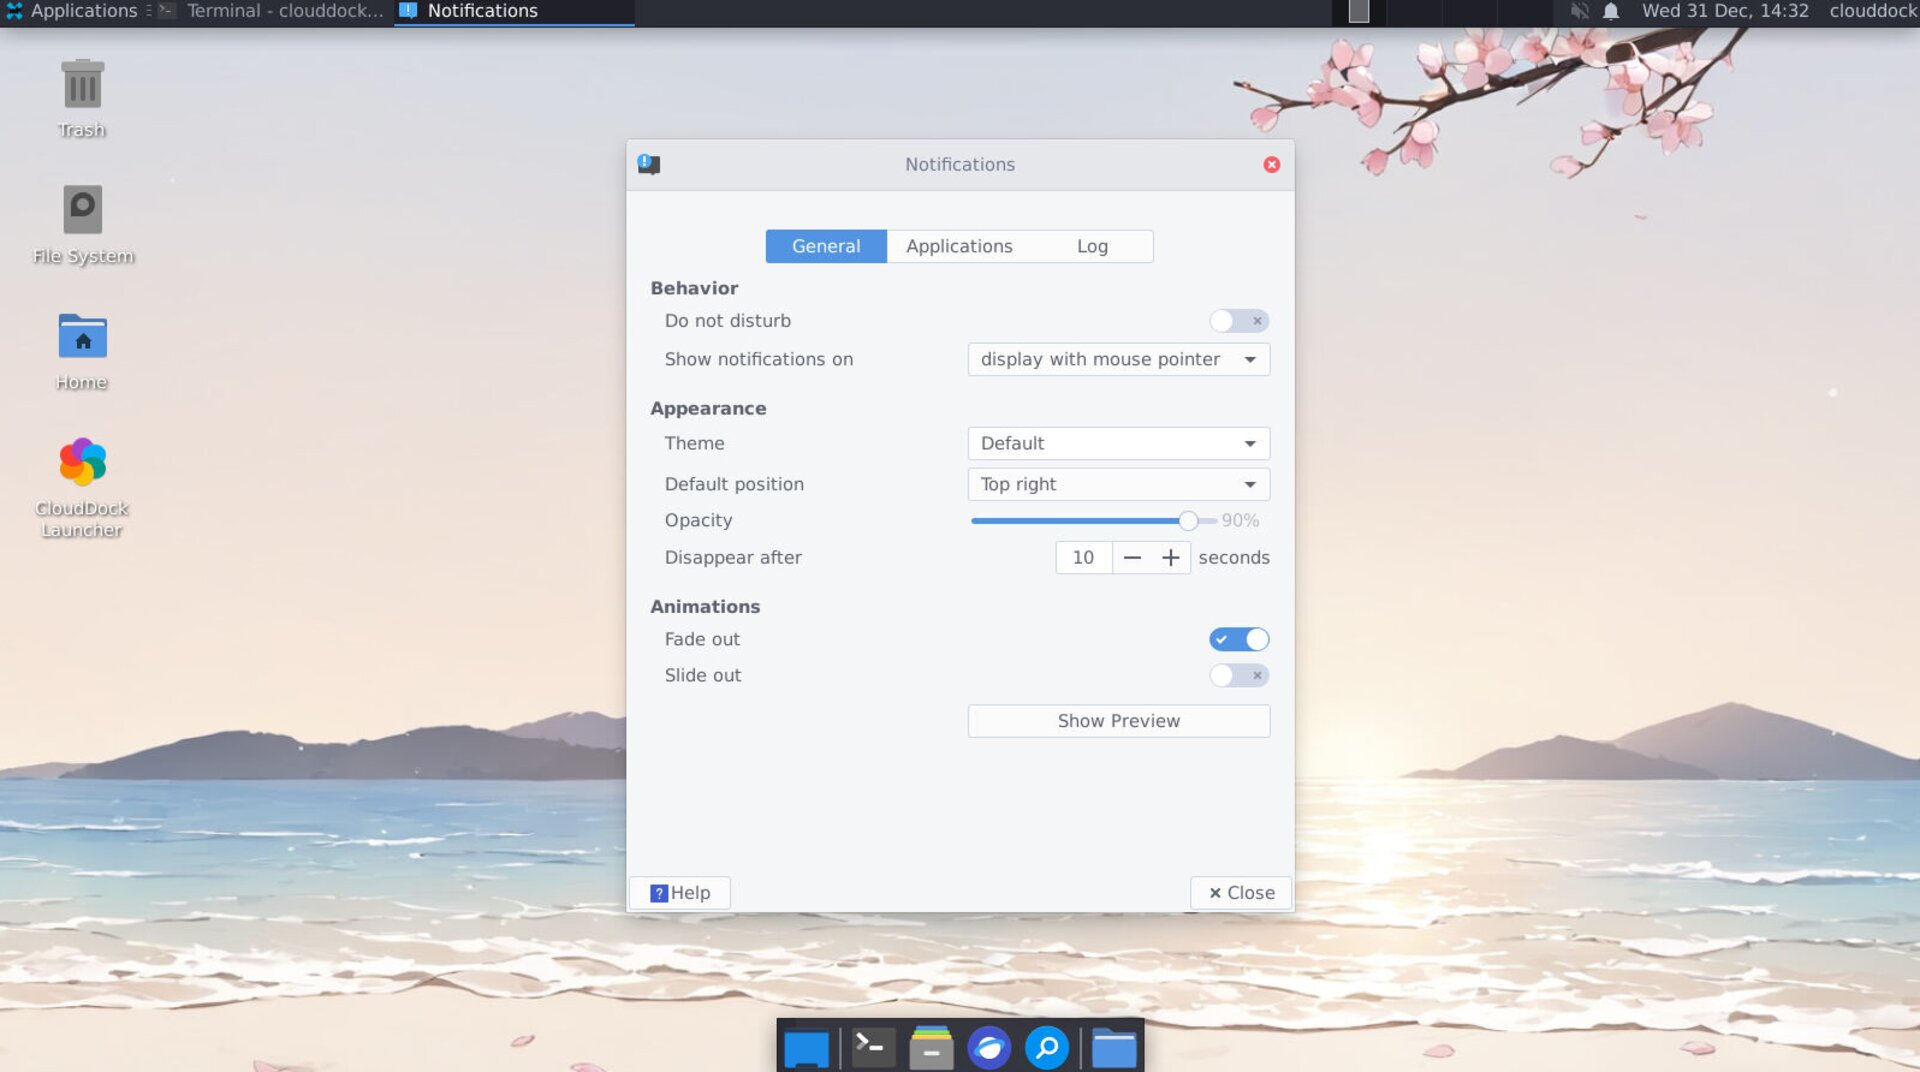Switch to the Applications tab
The width and height of the screenshot is (1920, 1072).
tap(958, 246)
